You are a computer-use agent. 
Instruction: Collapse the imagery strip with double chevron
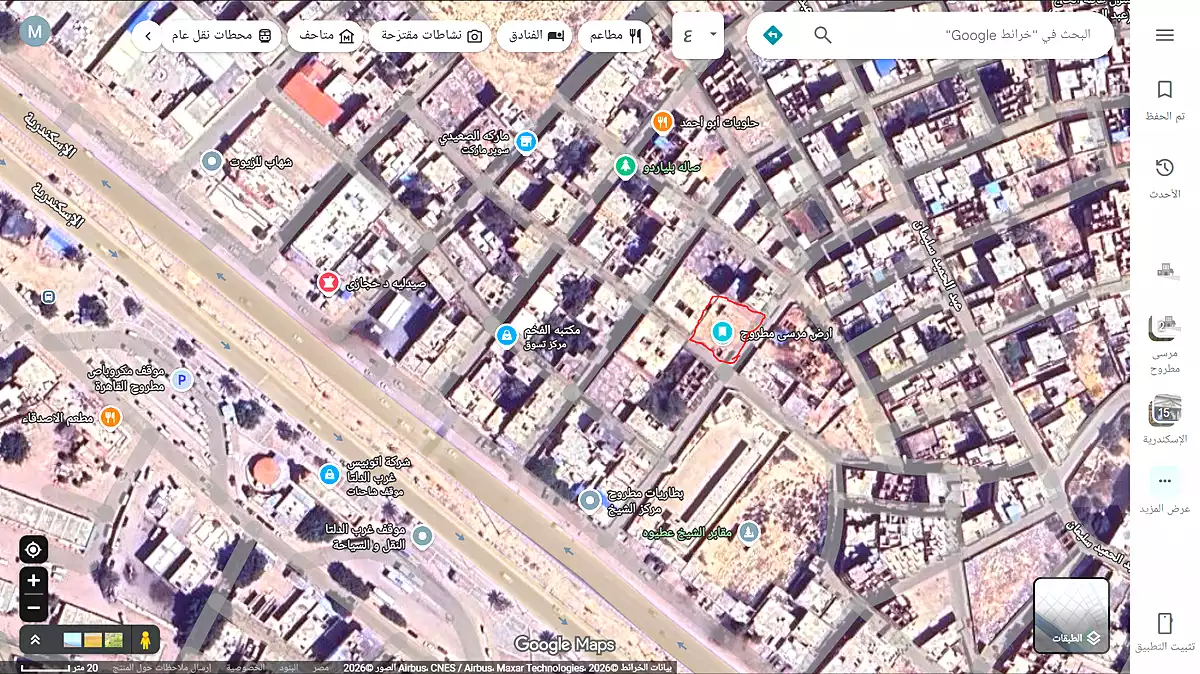pyautogui.click(x=35, y=640)
